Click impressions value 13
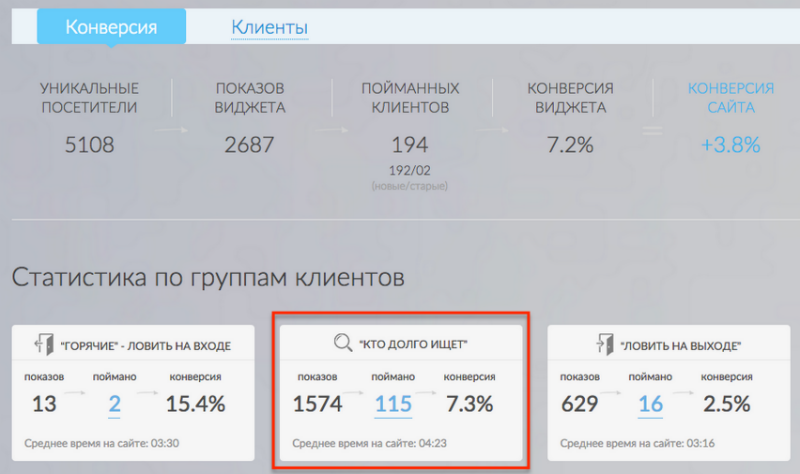This screenshot has height=474, width=800. pyautogui.click(x=44, y=404)
